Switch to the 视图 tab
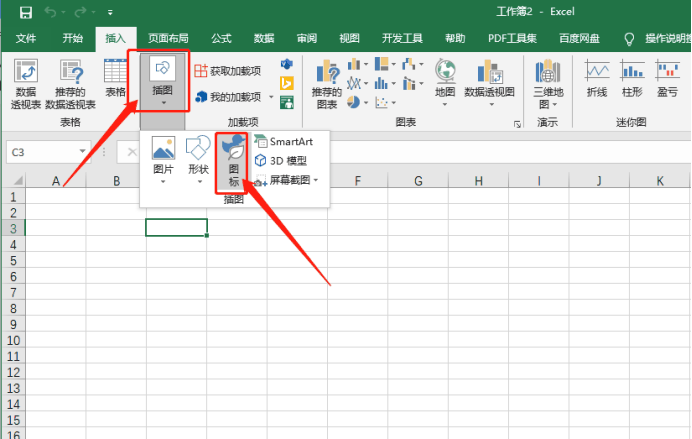The image size is (692, 439). click(x=349, y=39)
